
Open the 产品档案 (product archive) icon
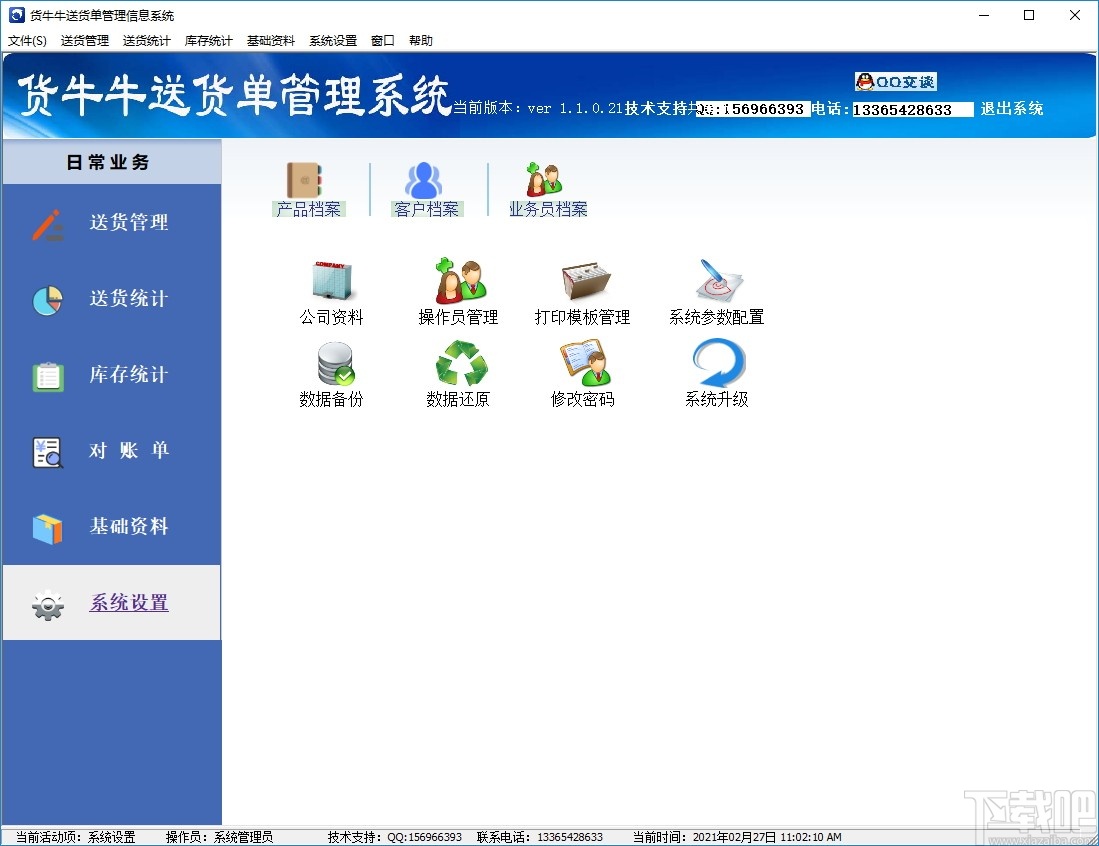pos(309,189)
